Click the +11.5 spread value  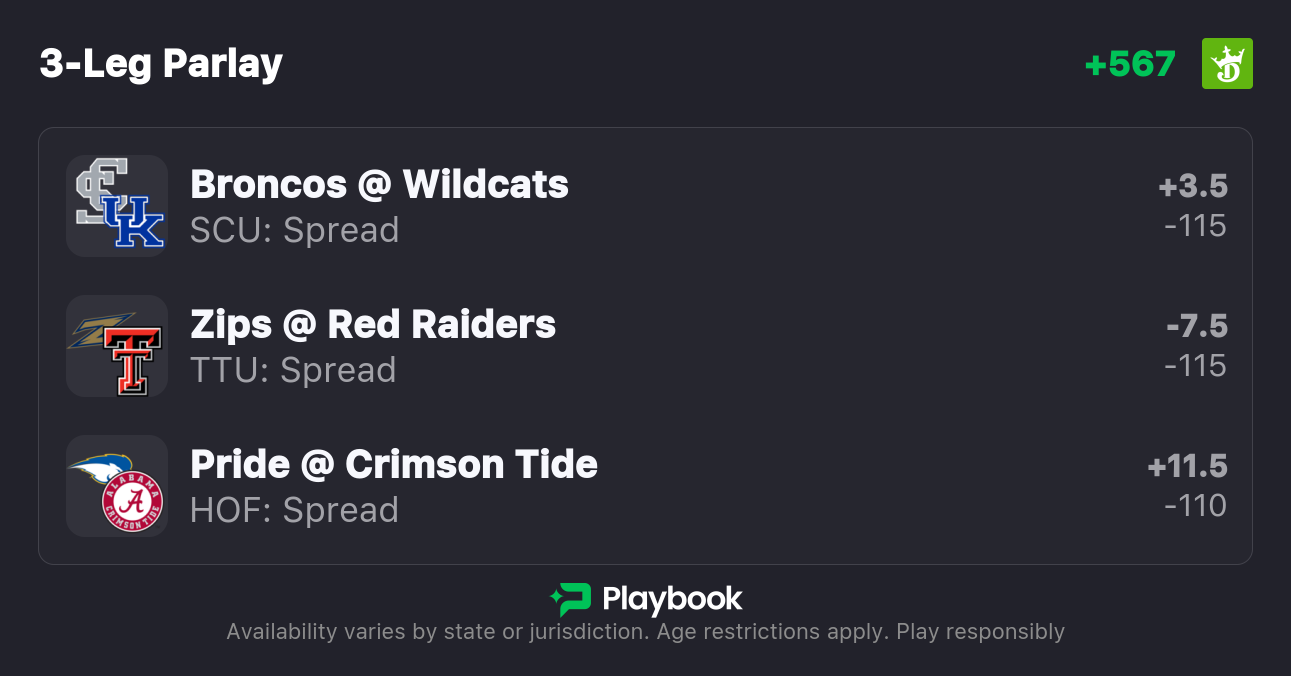pyautogui.click(x=1187, y=466)
